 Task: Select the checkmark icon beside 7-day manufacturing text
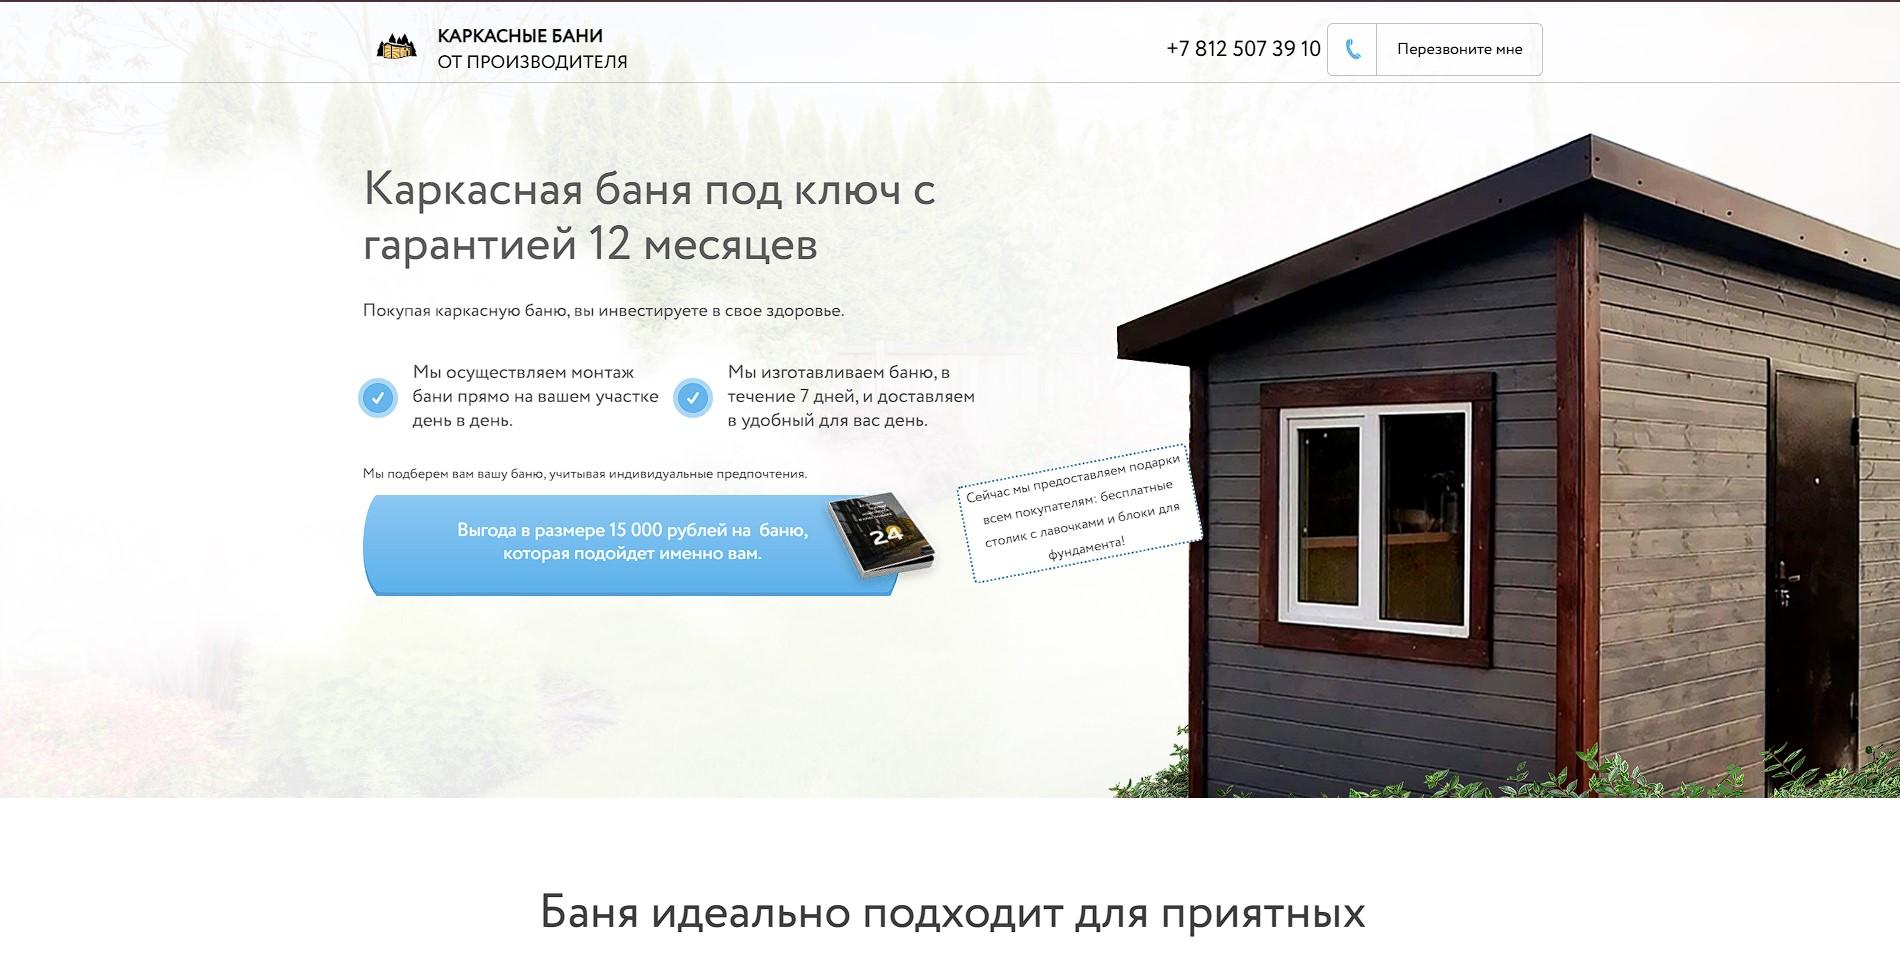point(692,398)
